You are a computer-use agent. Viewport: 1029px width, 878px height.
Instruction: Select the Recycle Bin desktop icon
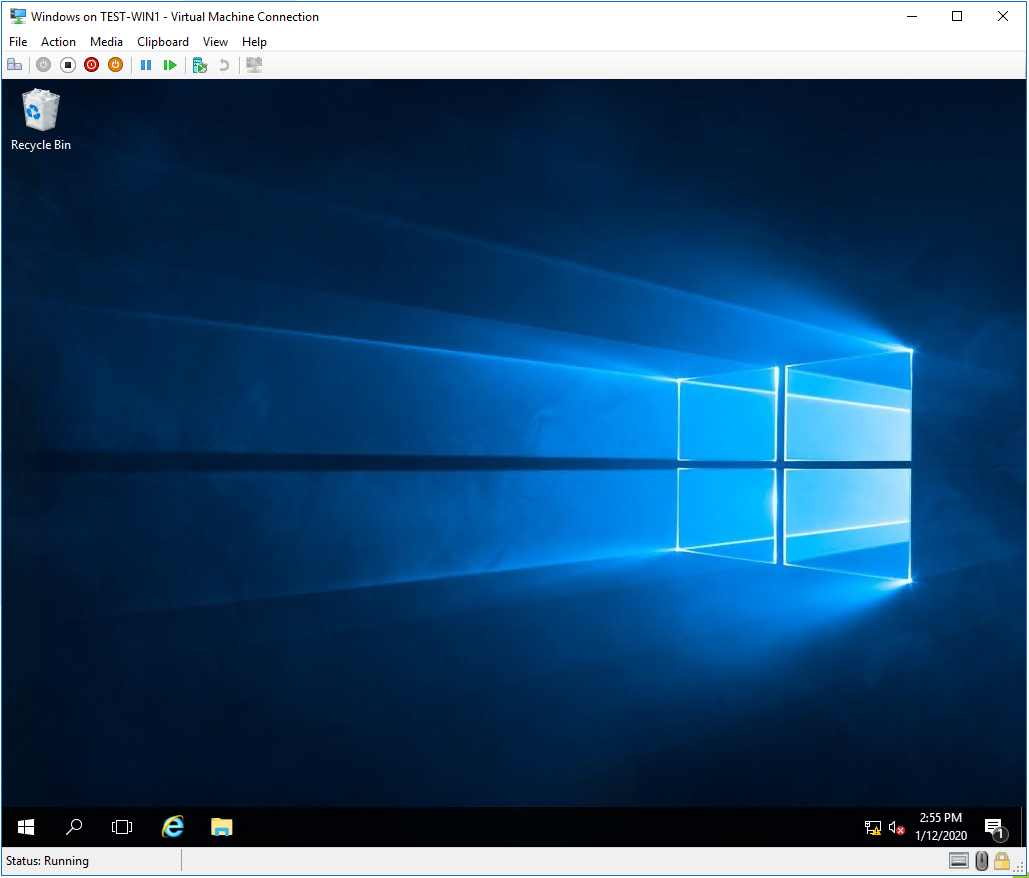[41, 120]
